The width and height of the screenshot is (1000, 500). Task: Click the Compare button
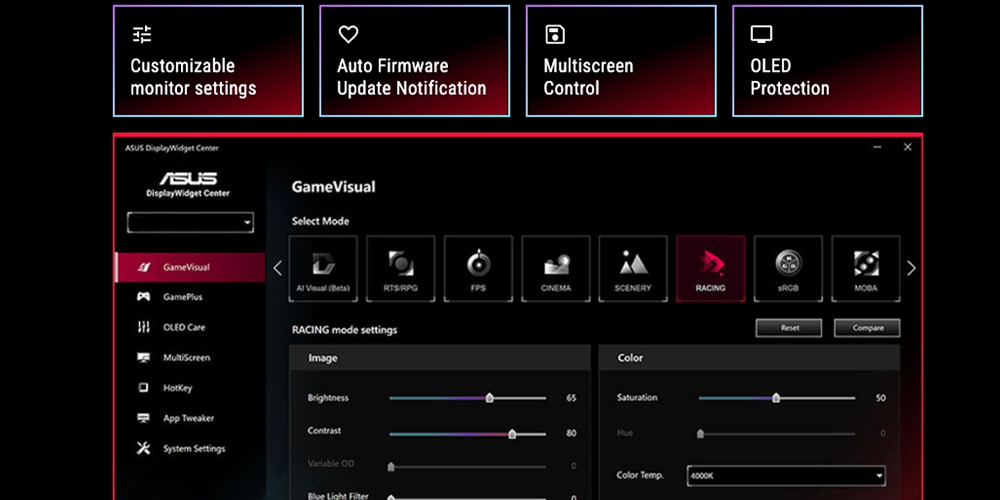867,328
